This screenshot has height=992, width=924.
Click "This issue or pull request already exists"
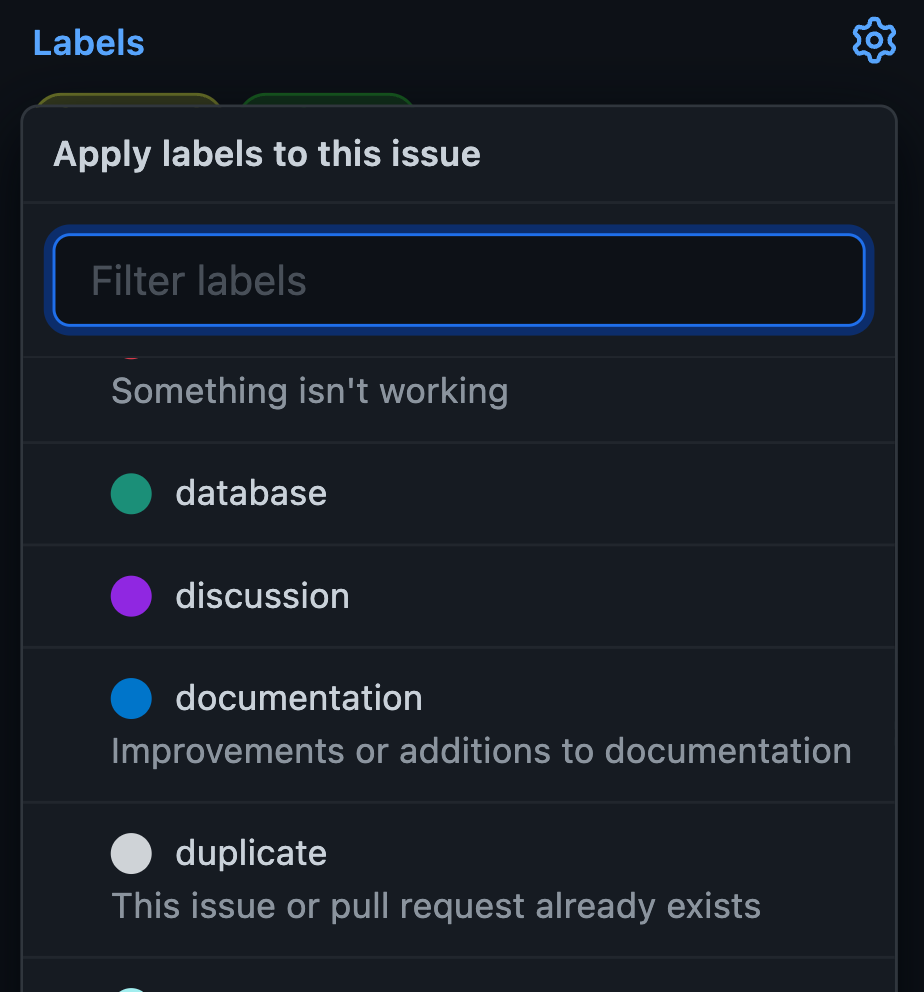tap(436, 906)
